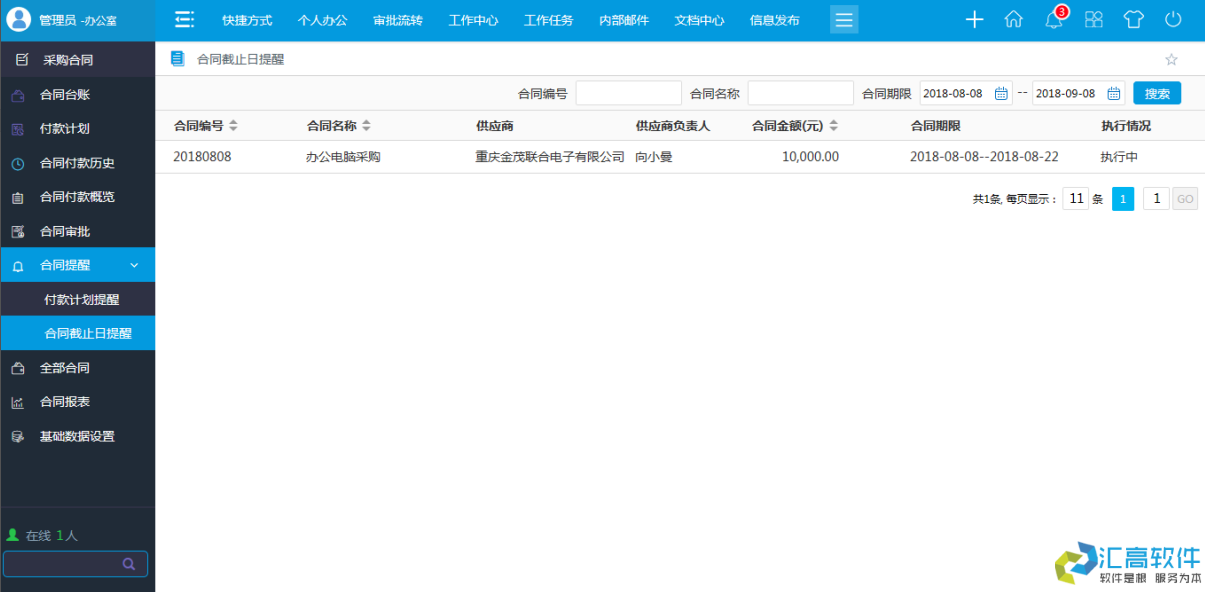Click page number 1 in pagination

(1122, 198)
